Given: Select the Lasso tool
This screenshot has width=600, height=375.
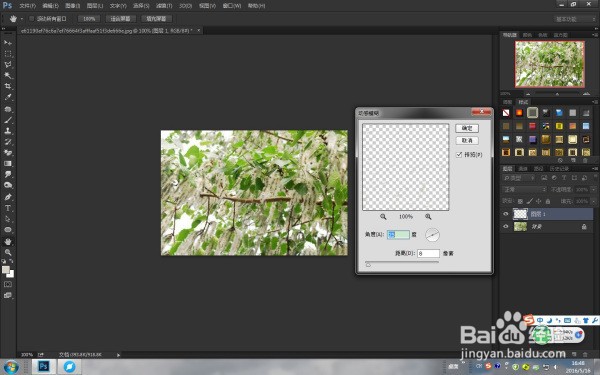Looking at the screenshot, I should tap(8, 64).
